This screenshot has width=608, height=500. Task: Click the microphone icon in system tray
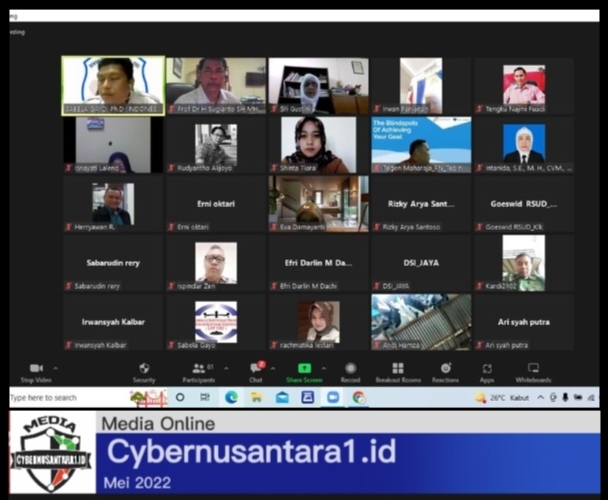click(565, 397)
